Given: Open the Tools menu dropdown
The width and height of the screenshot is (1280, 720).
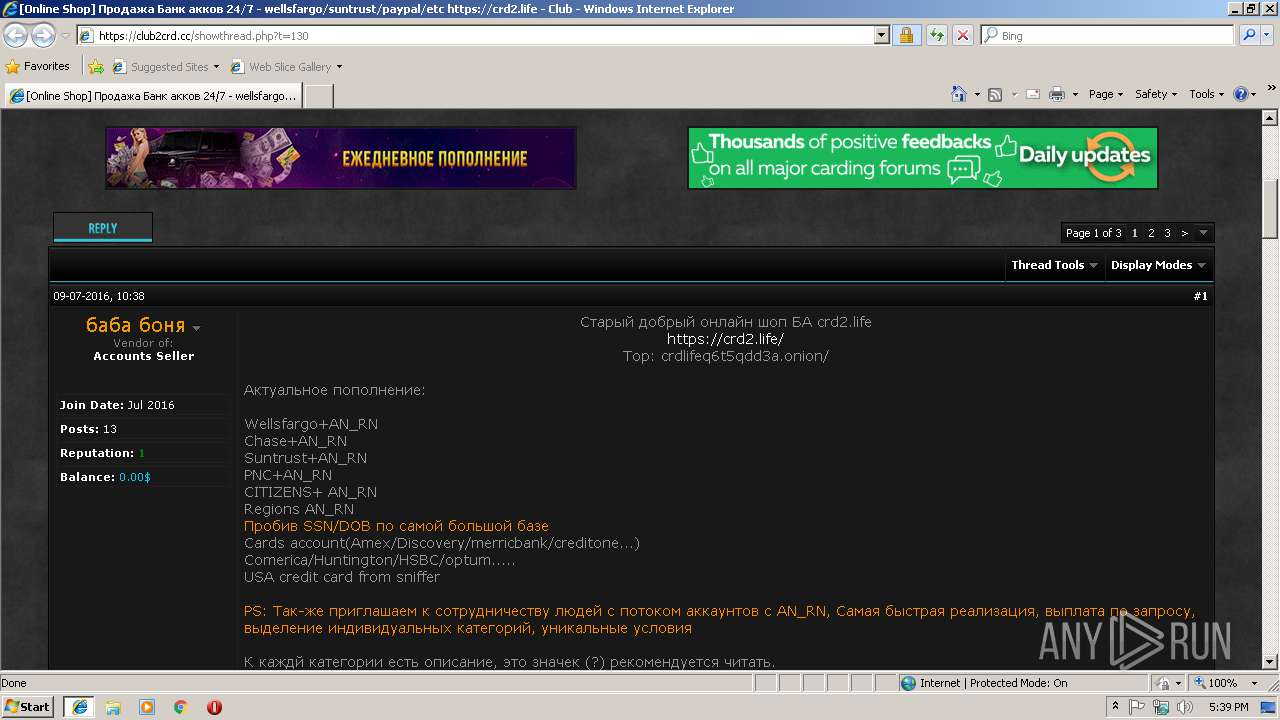Looking at the screenshot, I should pyautogui.click(x=1206, y=94).
